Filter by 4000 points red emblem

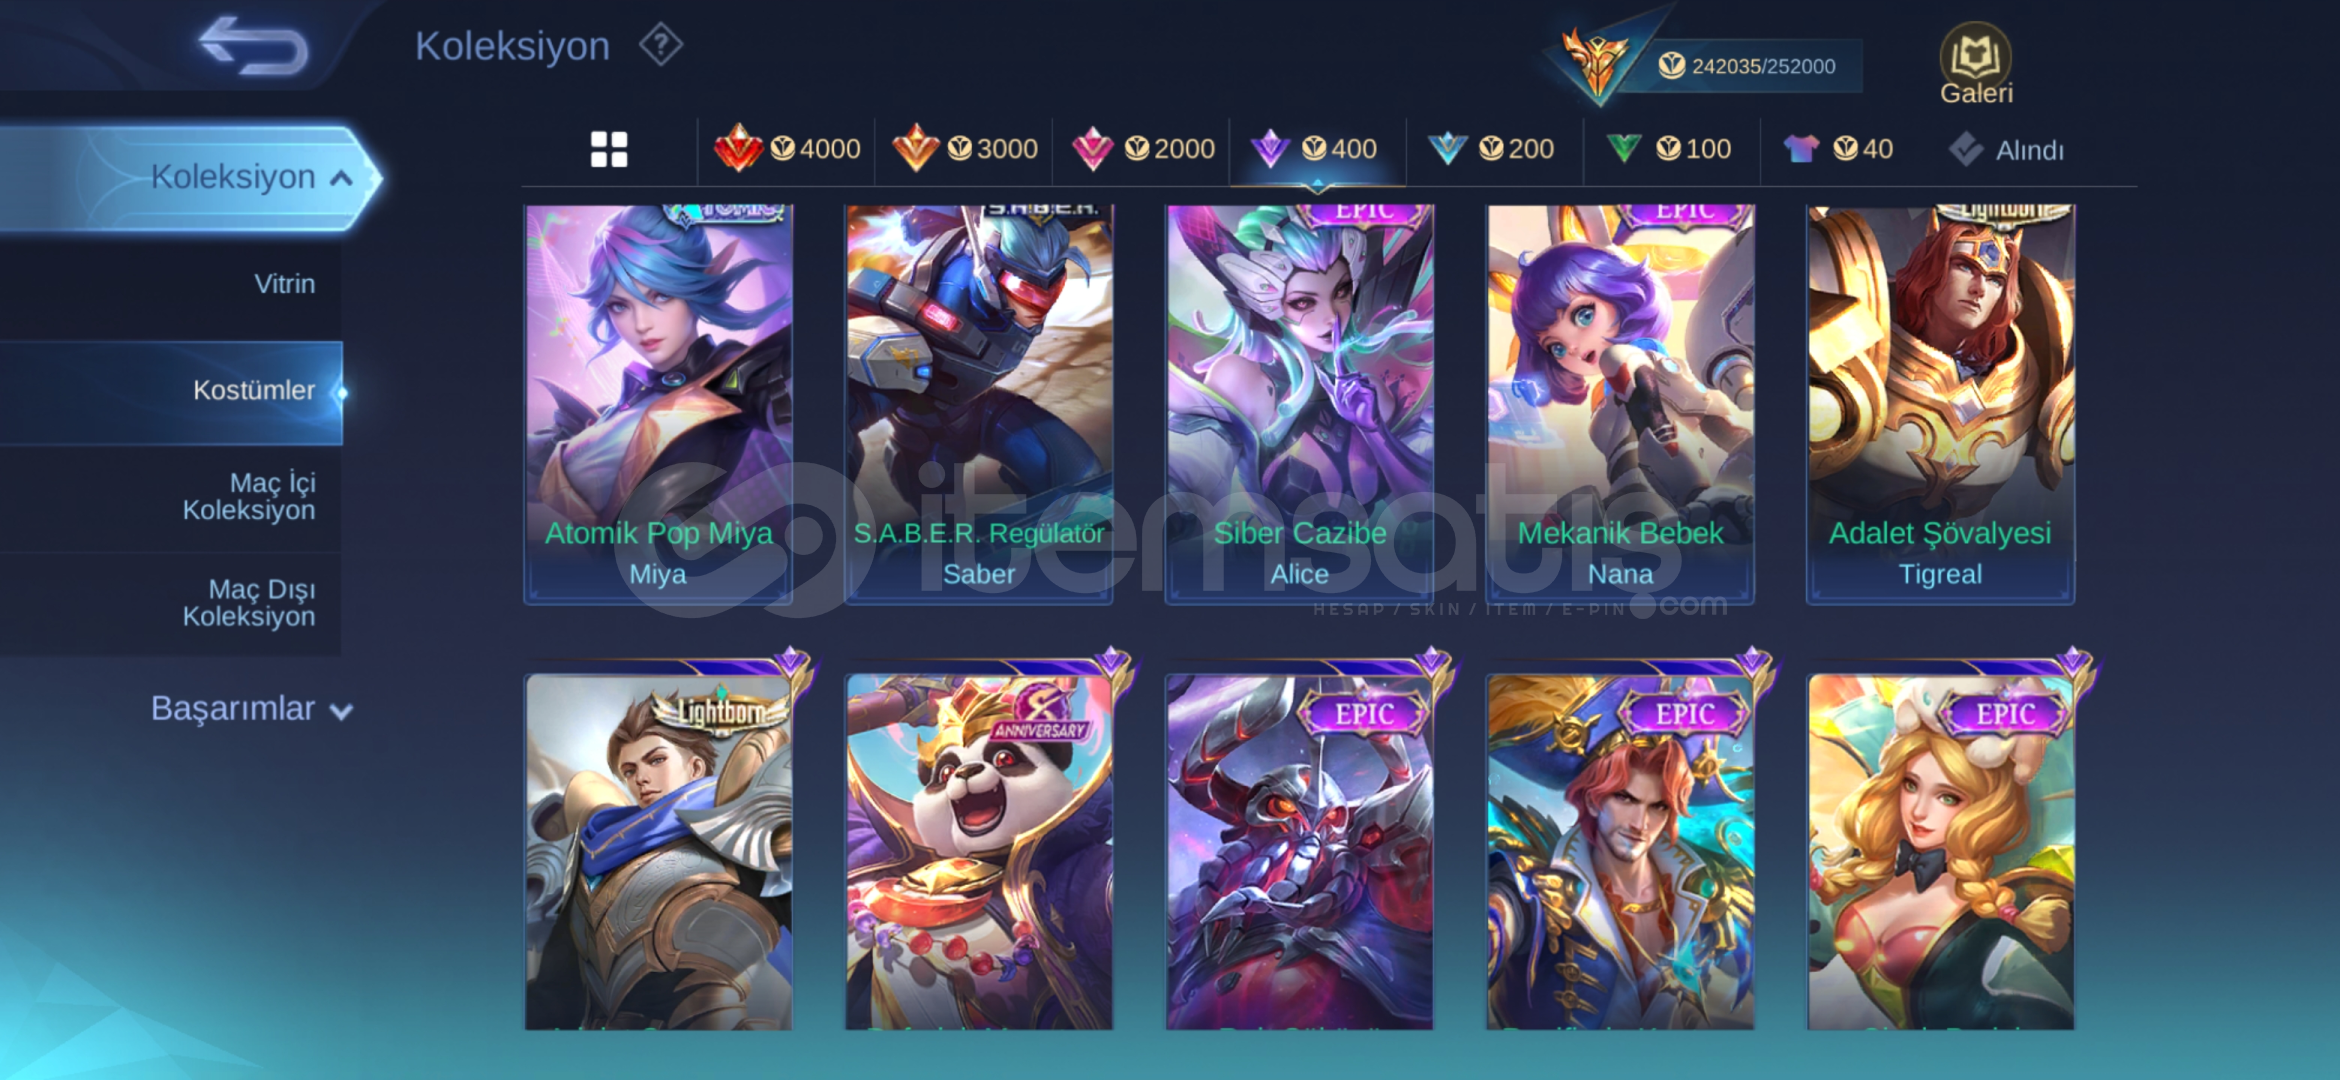click(x=787, y=149)
